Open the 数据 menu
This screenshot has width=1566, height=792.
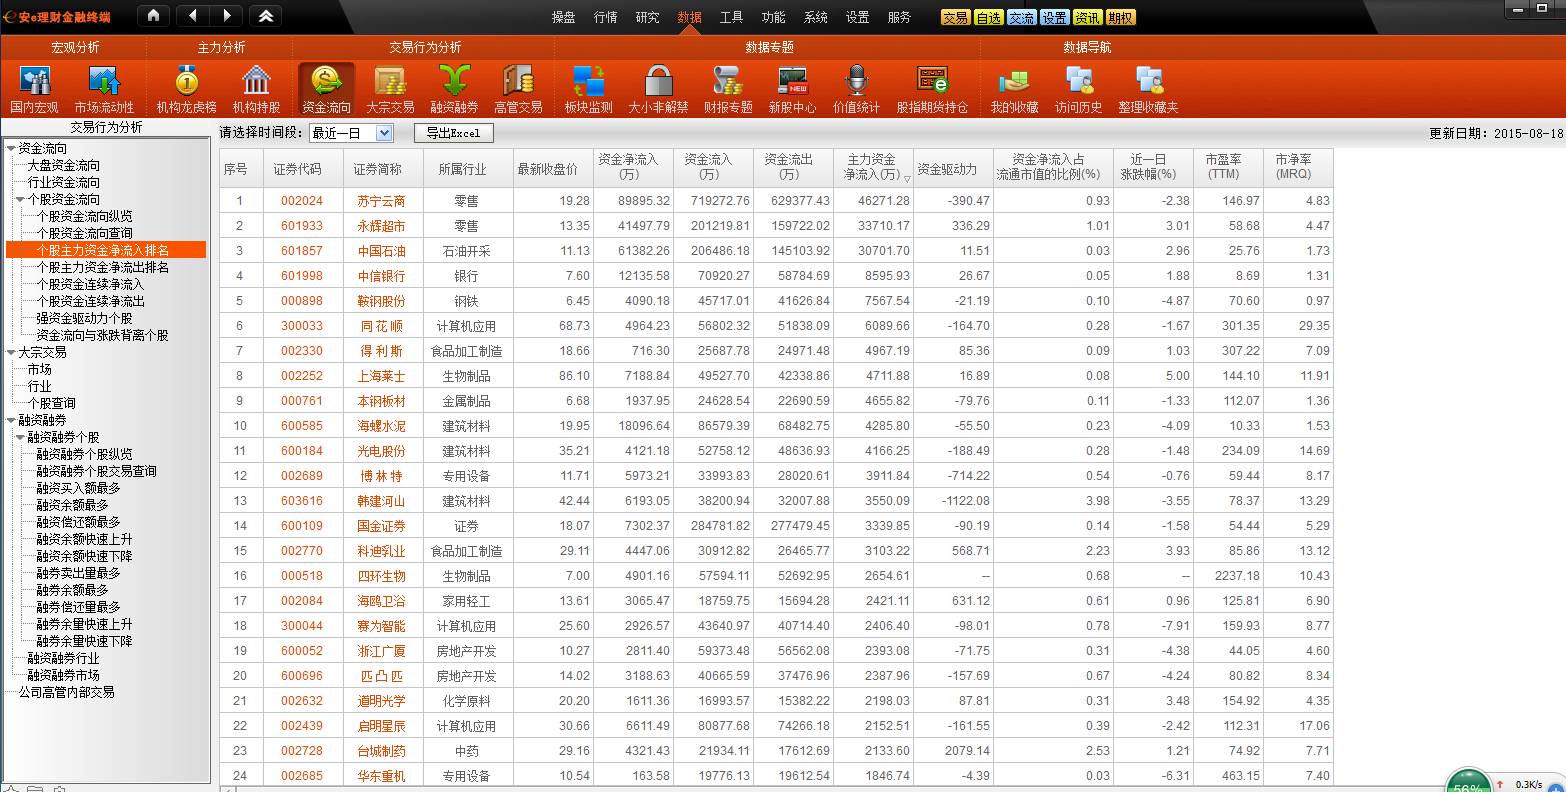pyautogui.click(x=690, y=17)
